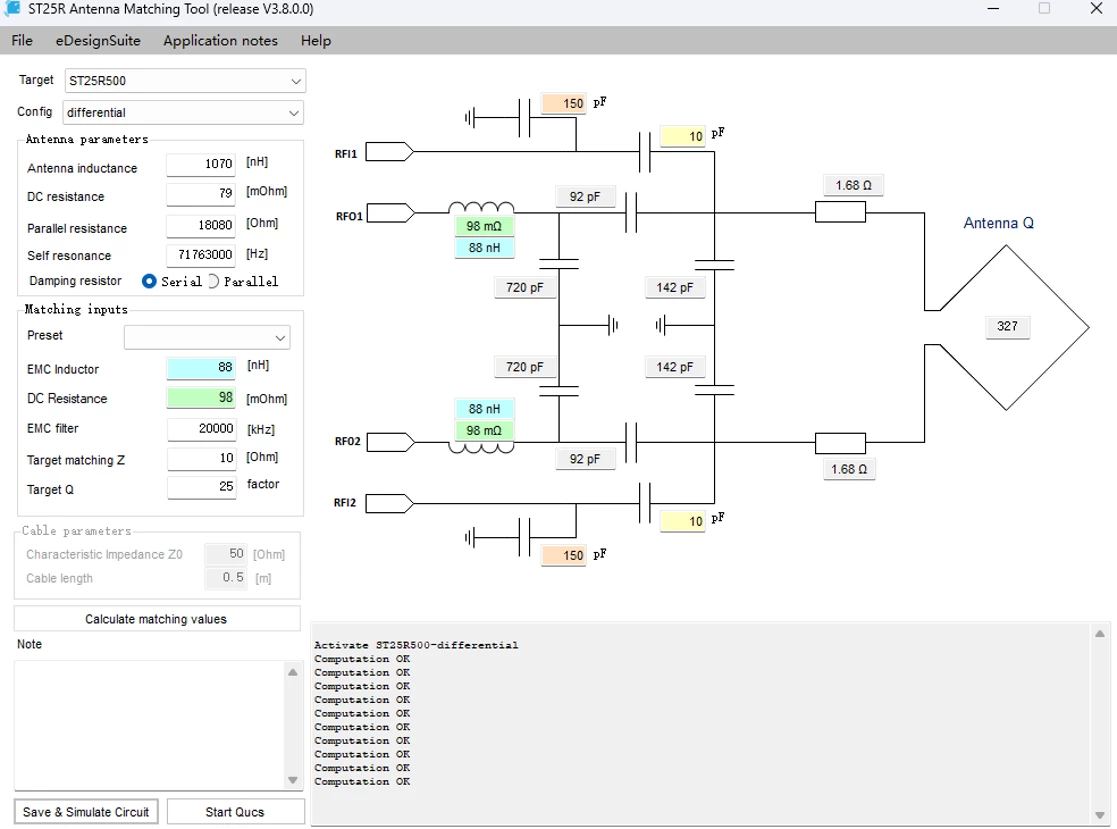Click the upper damping resistor symbol
The height and width of the screenshot is (829, 1117).
click(x=841, y=212)
